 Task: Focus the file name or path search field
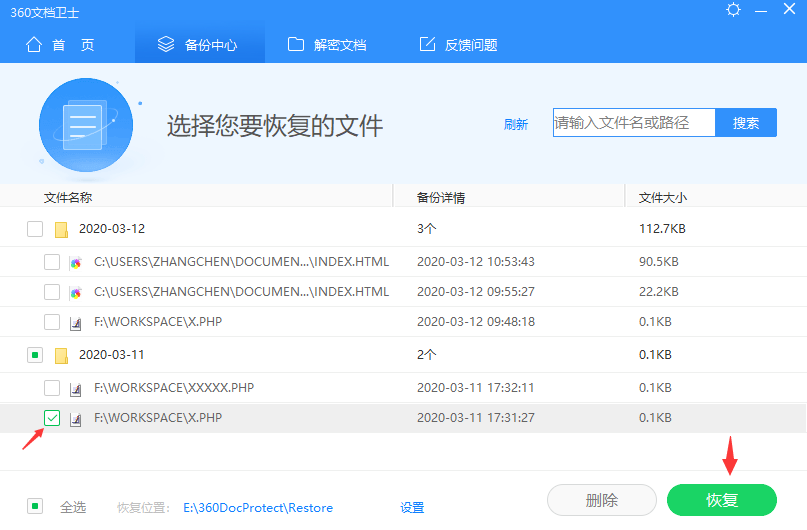[x=634, y=123]
